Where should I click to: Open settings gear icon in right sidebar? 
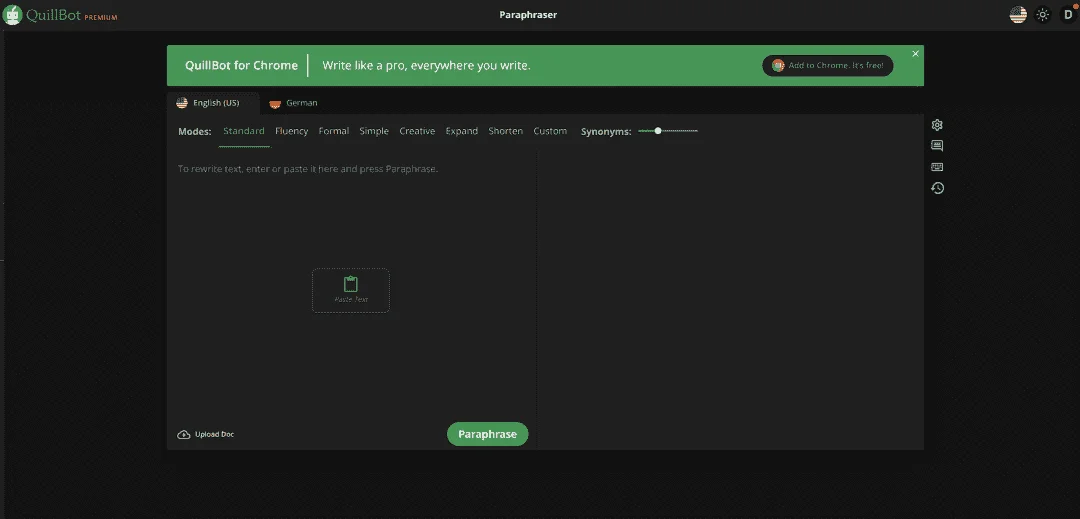pyautogui.click(x=937, y=125)
